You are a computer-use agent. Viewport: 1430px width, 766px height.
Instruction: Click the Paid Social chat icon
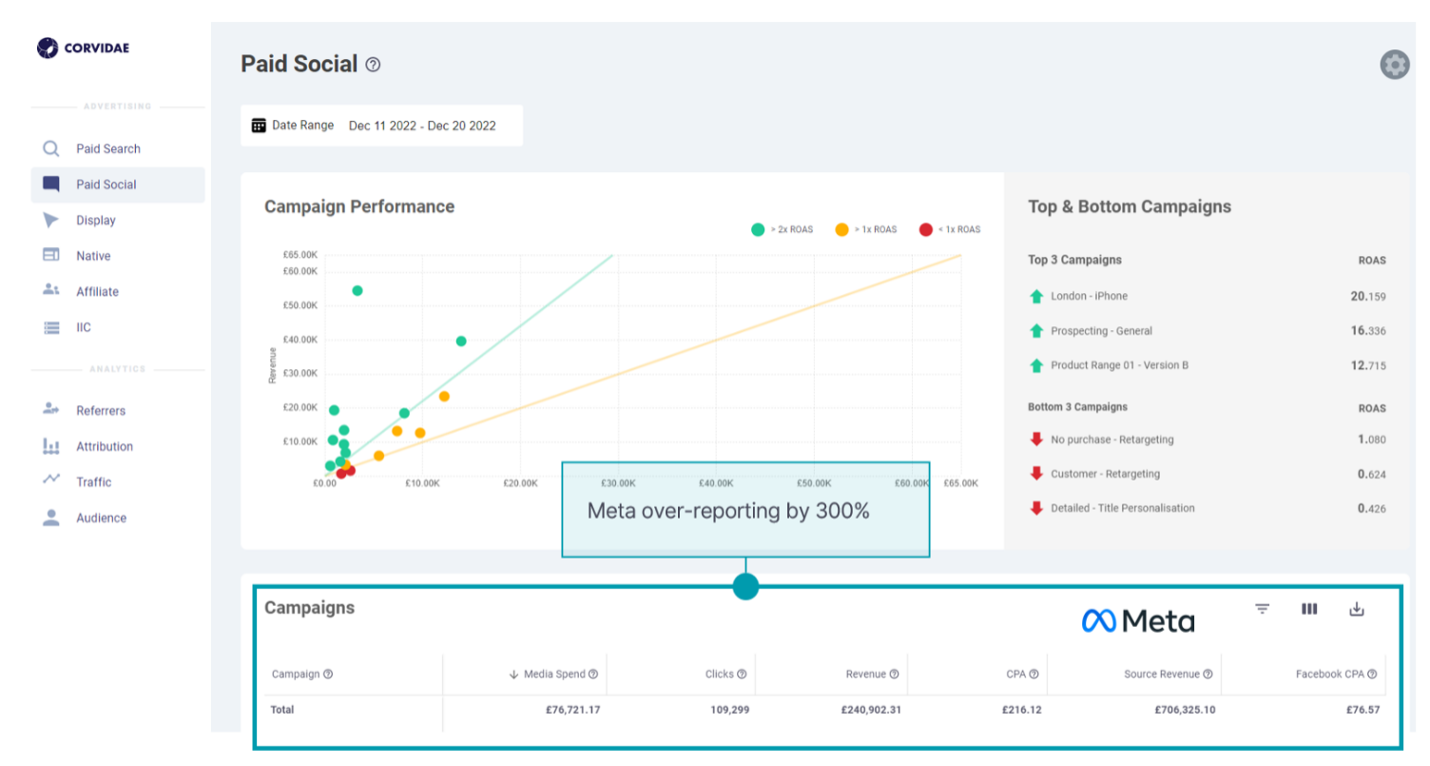tap(51, 184)
